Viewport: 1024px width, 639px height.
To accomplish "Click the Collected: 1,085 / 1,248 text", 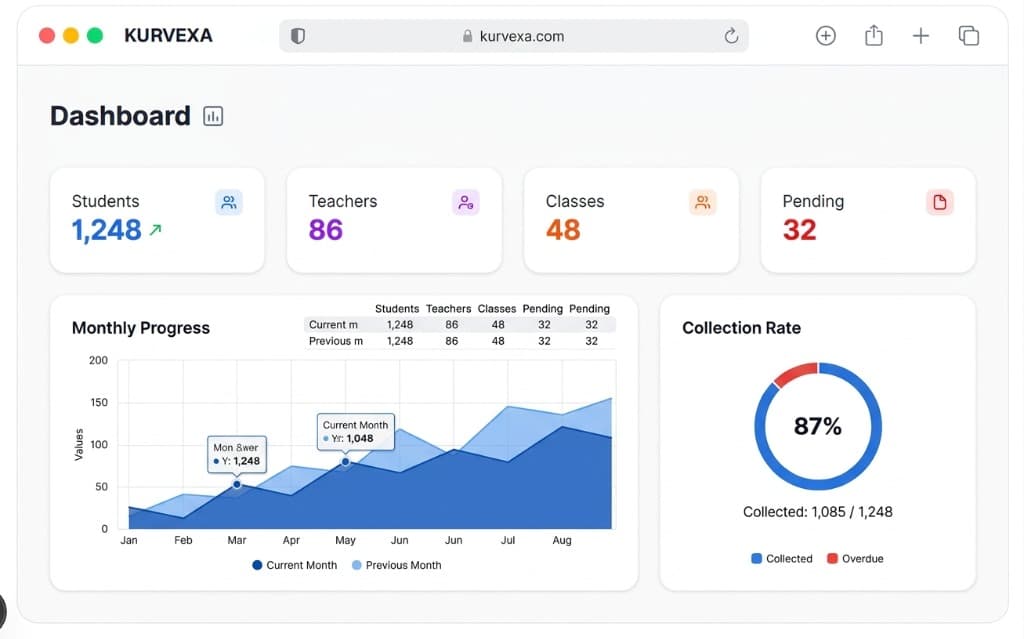I will pyautogui.click(x=818, y=512).
